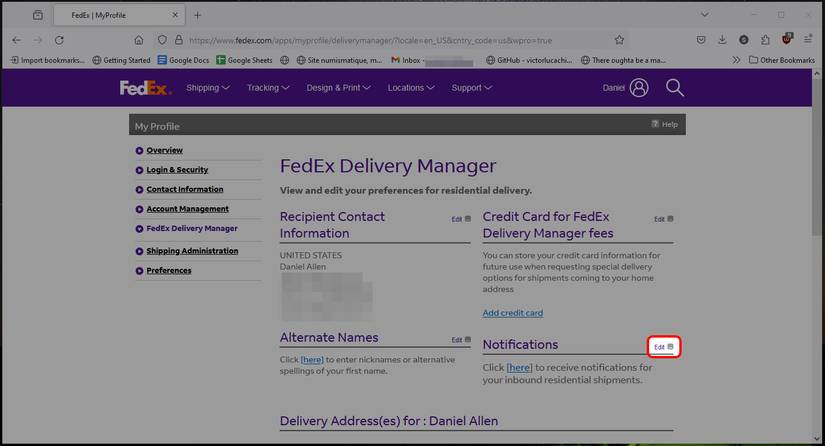This screenshot has width=825, height=446.
Task: Open Google Docs bookmark
Action: coord(184,60)
